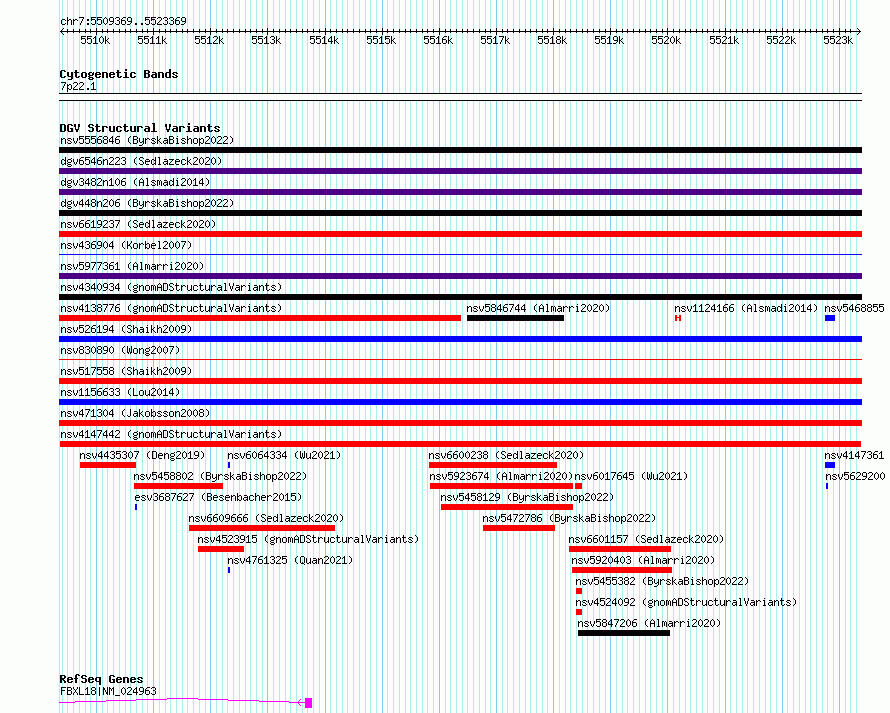890x713 pixels.
Task: Click the nsv6609666 (Sedlazeck2020) label
Action: click(x=266, y=518)
